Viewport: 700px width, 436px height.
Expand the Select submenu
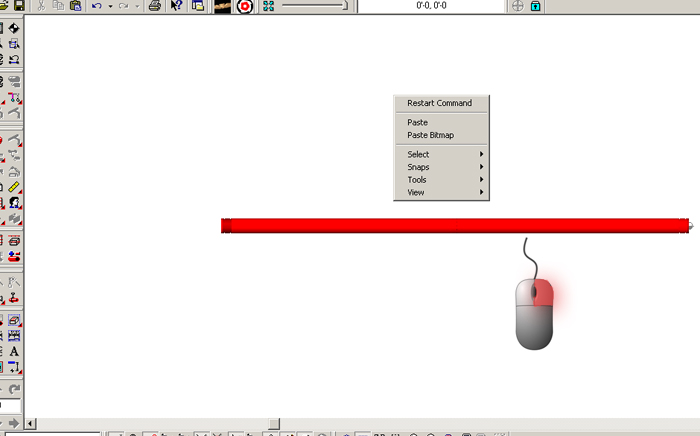click(440, 154)
